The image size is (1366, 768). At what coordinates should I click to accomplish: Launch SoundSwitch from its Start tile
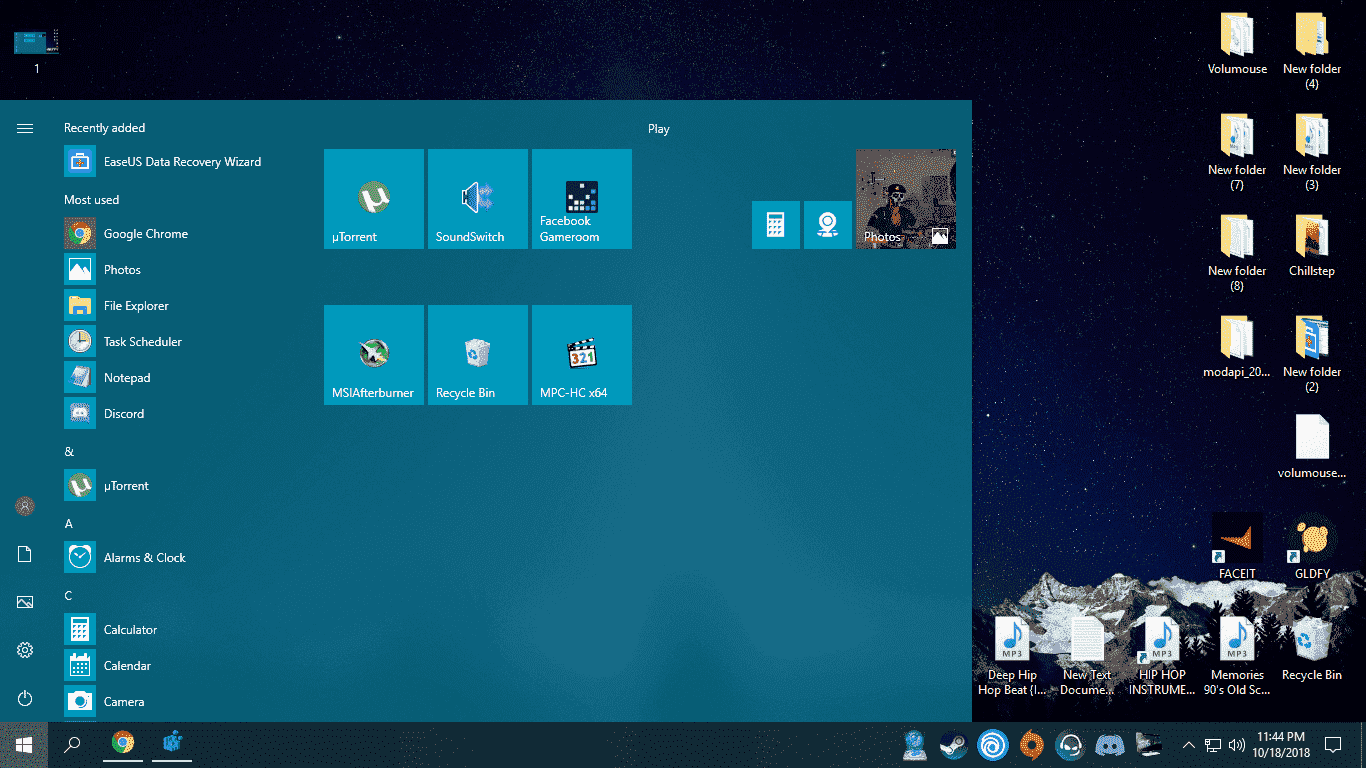pyautogui.click(x=477, y=198)
